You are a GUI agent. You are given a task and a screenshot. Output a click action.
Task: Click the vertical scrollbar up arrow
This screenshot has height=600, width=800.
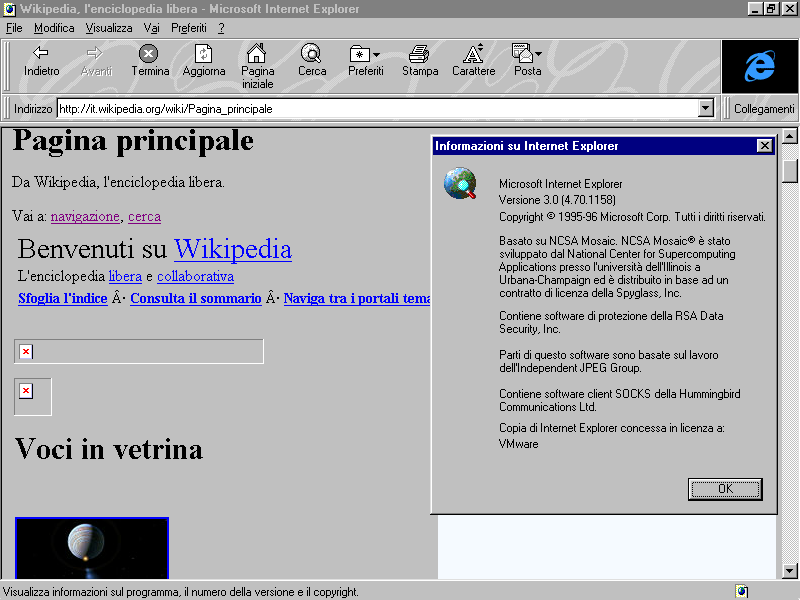(789, 136)
